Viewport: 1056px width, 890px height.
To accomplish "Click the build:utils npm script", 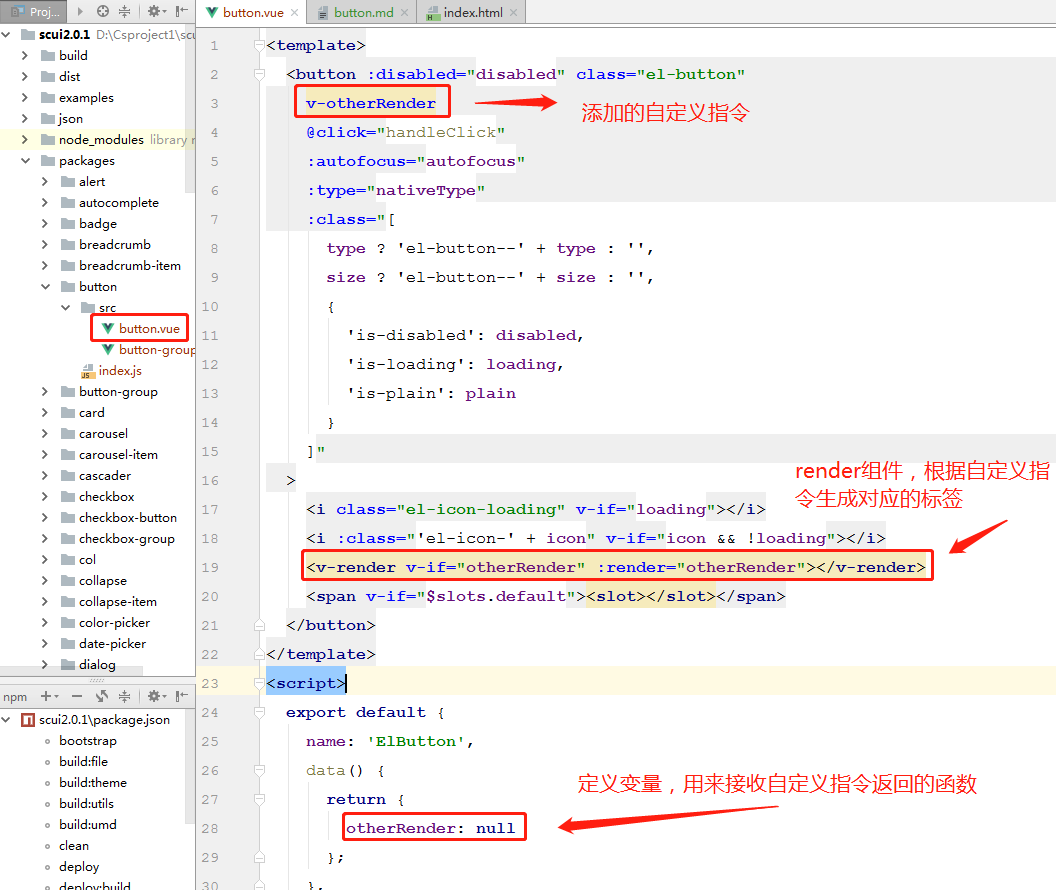I will (x=86, y=803).
